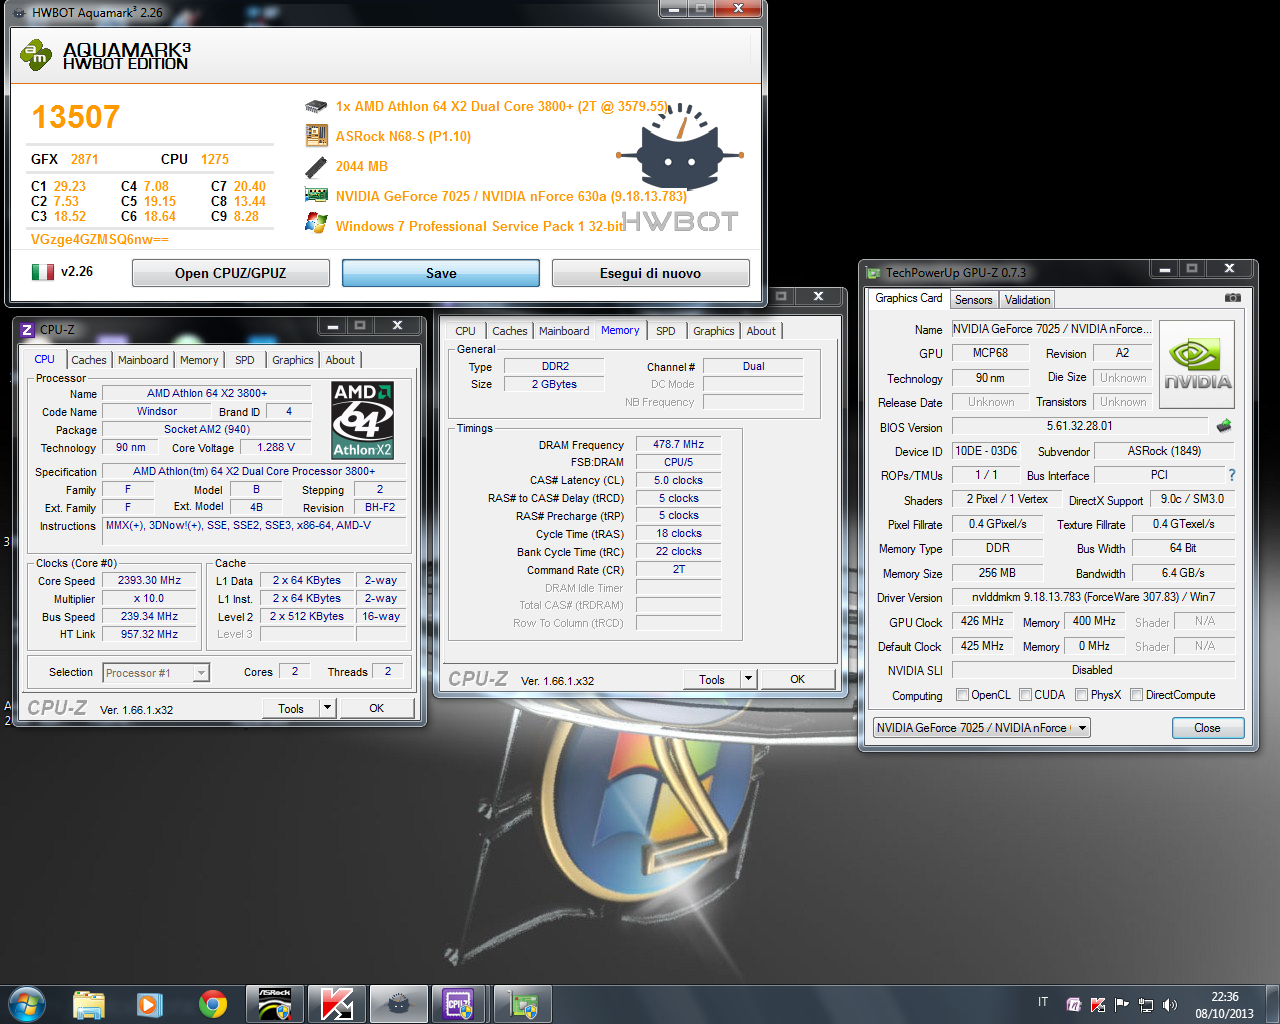Click the CPU chip icon beside Athlon 64 X2 line

[x=316, y=106]
